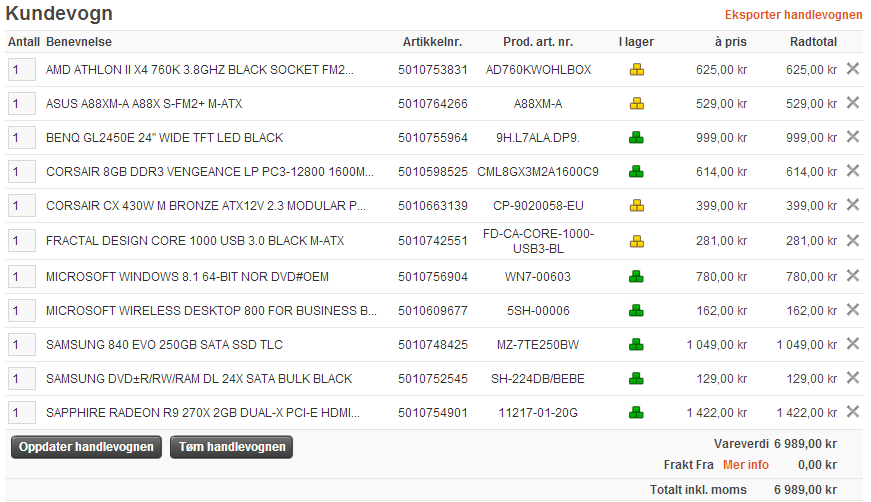Click yellow stock icon for AMD Athlon
The image size is (871, 502).
pyautogui.click(x=637, y=70)
